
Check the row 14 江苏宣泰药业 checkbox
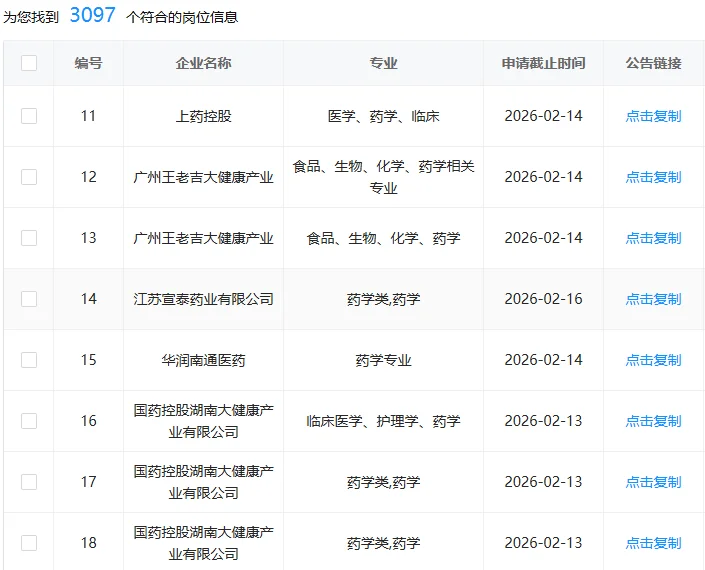pyautogui.click(x=29, y=299)
